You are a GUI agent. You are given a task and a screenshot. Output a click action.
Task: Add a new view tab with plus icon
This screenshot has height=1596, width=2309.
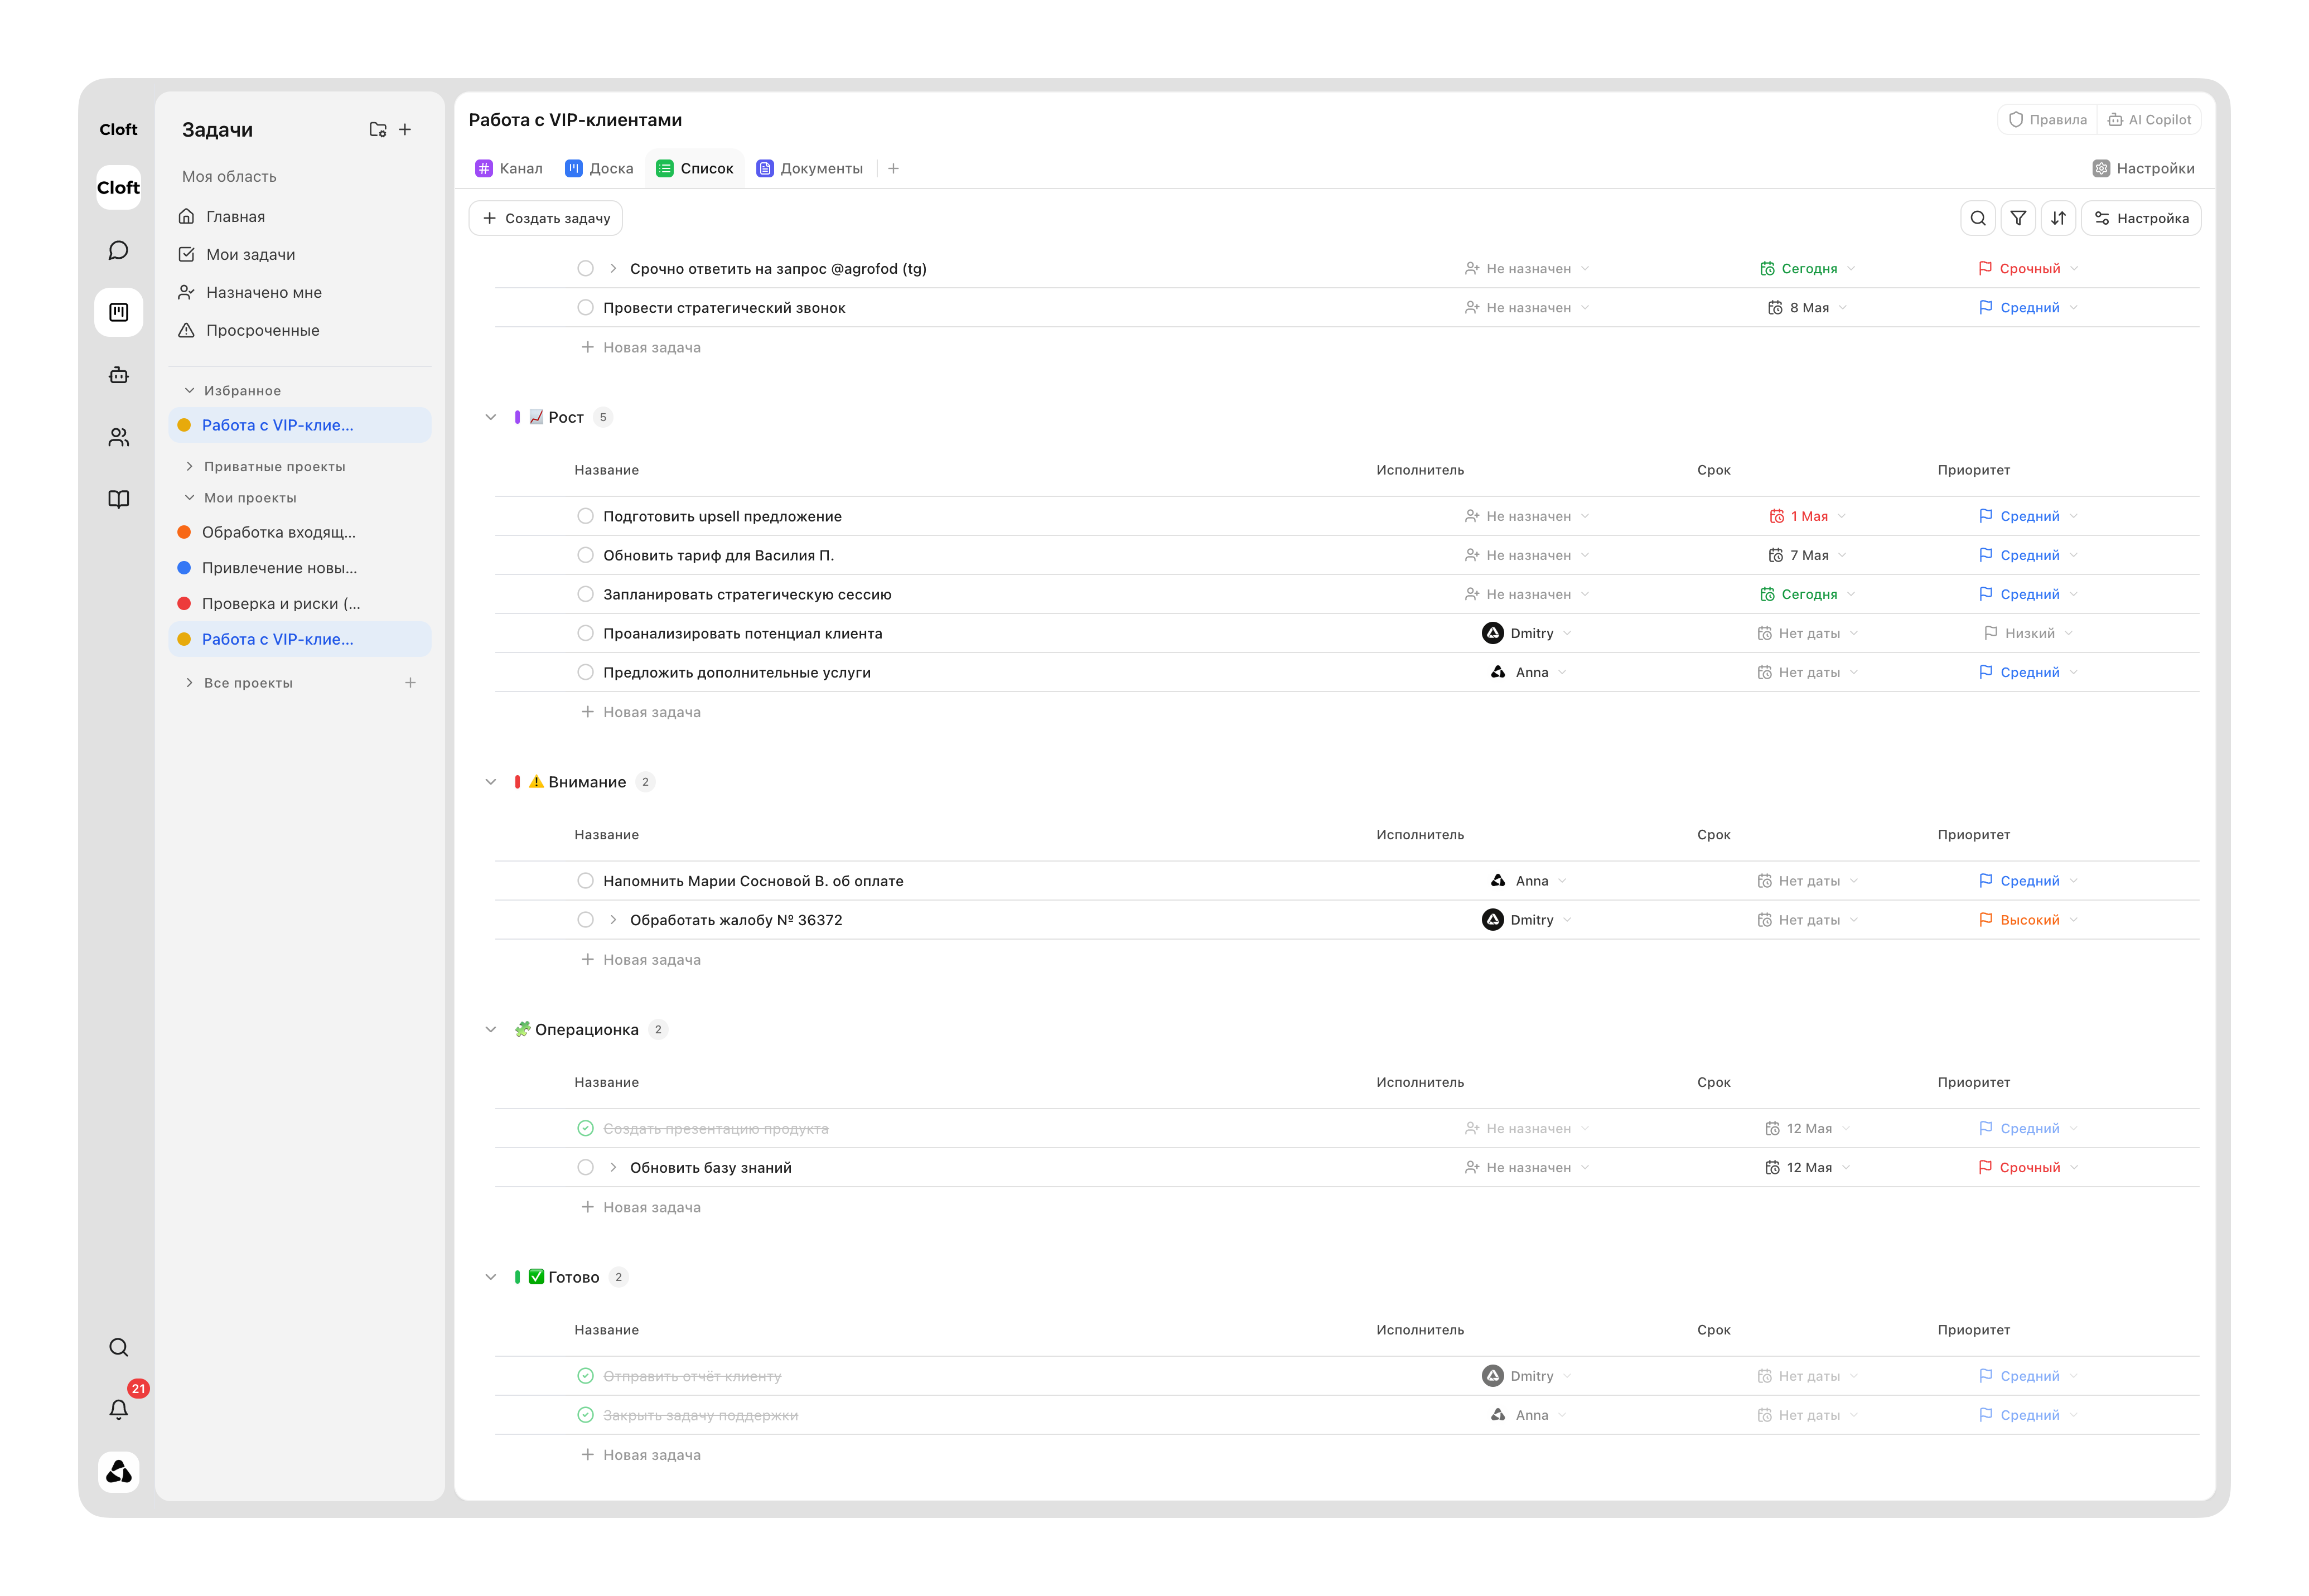click(893, 168)
